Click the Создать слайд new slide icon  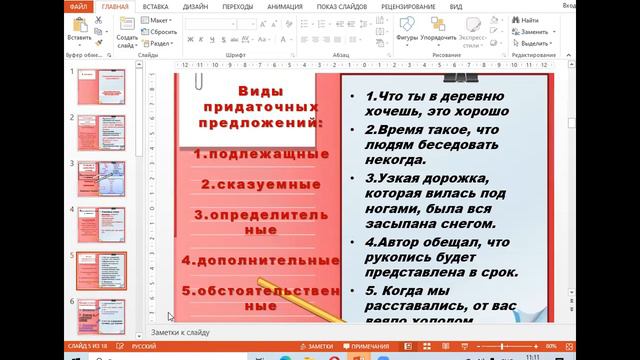(127, 24)
